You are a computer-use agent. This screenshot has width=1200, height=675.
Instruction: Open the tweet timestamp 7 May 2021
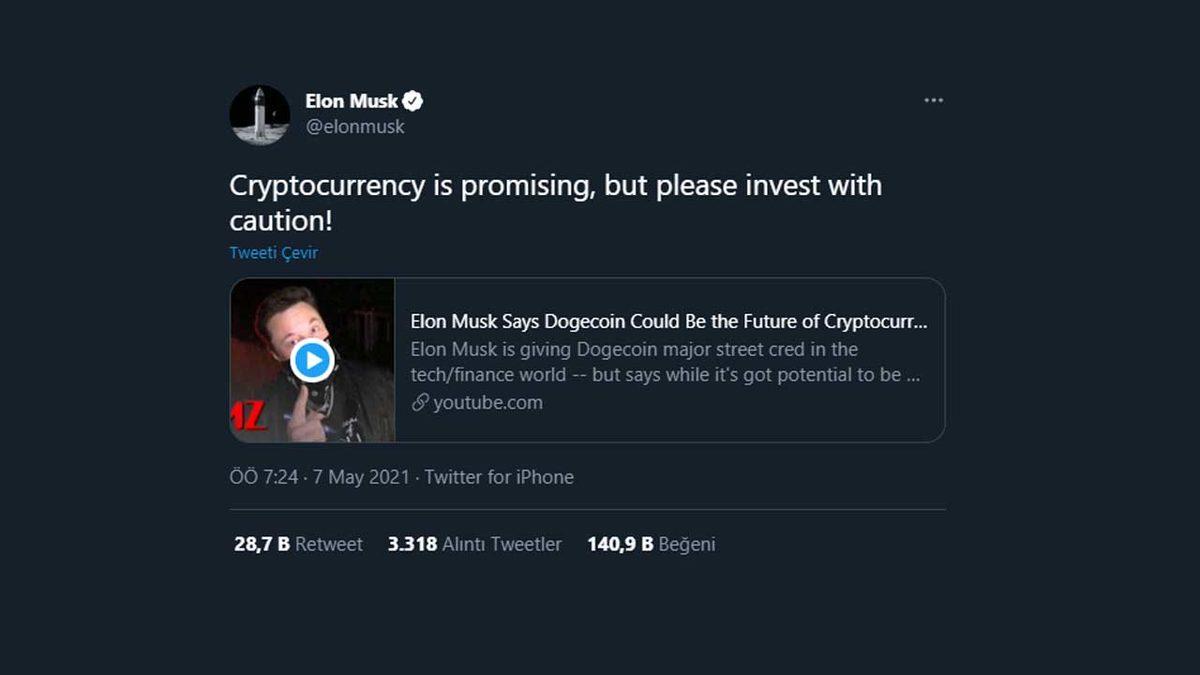[x=363, y=477]
